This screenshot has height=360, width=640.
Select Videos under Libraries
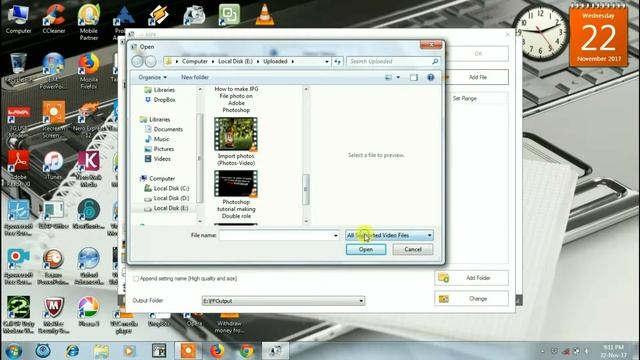pos(158,159)
